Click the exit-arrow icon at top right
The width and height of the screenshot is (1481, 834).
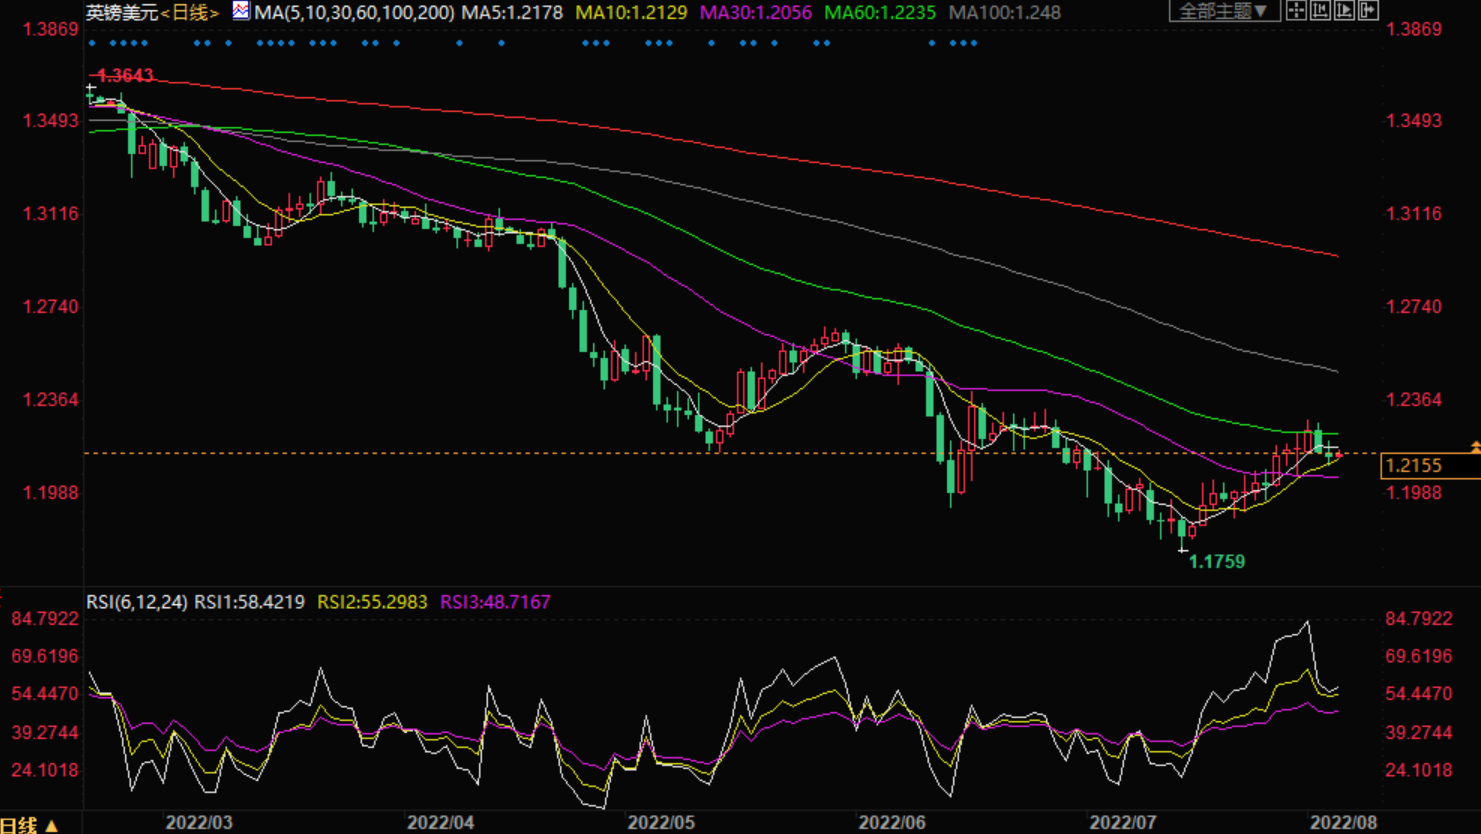point(1368,10)
